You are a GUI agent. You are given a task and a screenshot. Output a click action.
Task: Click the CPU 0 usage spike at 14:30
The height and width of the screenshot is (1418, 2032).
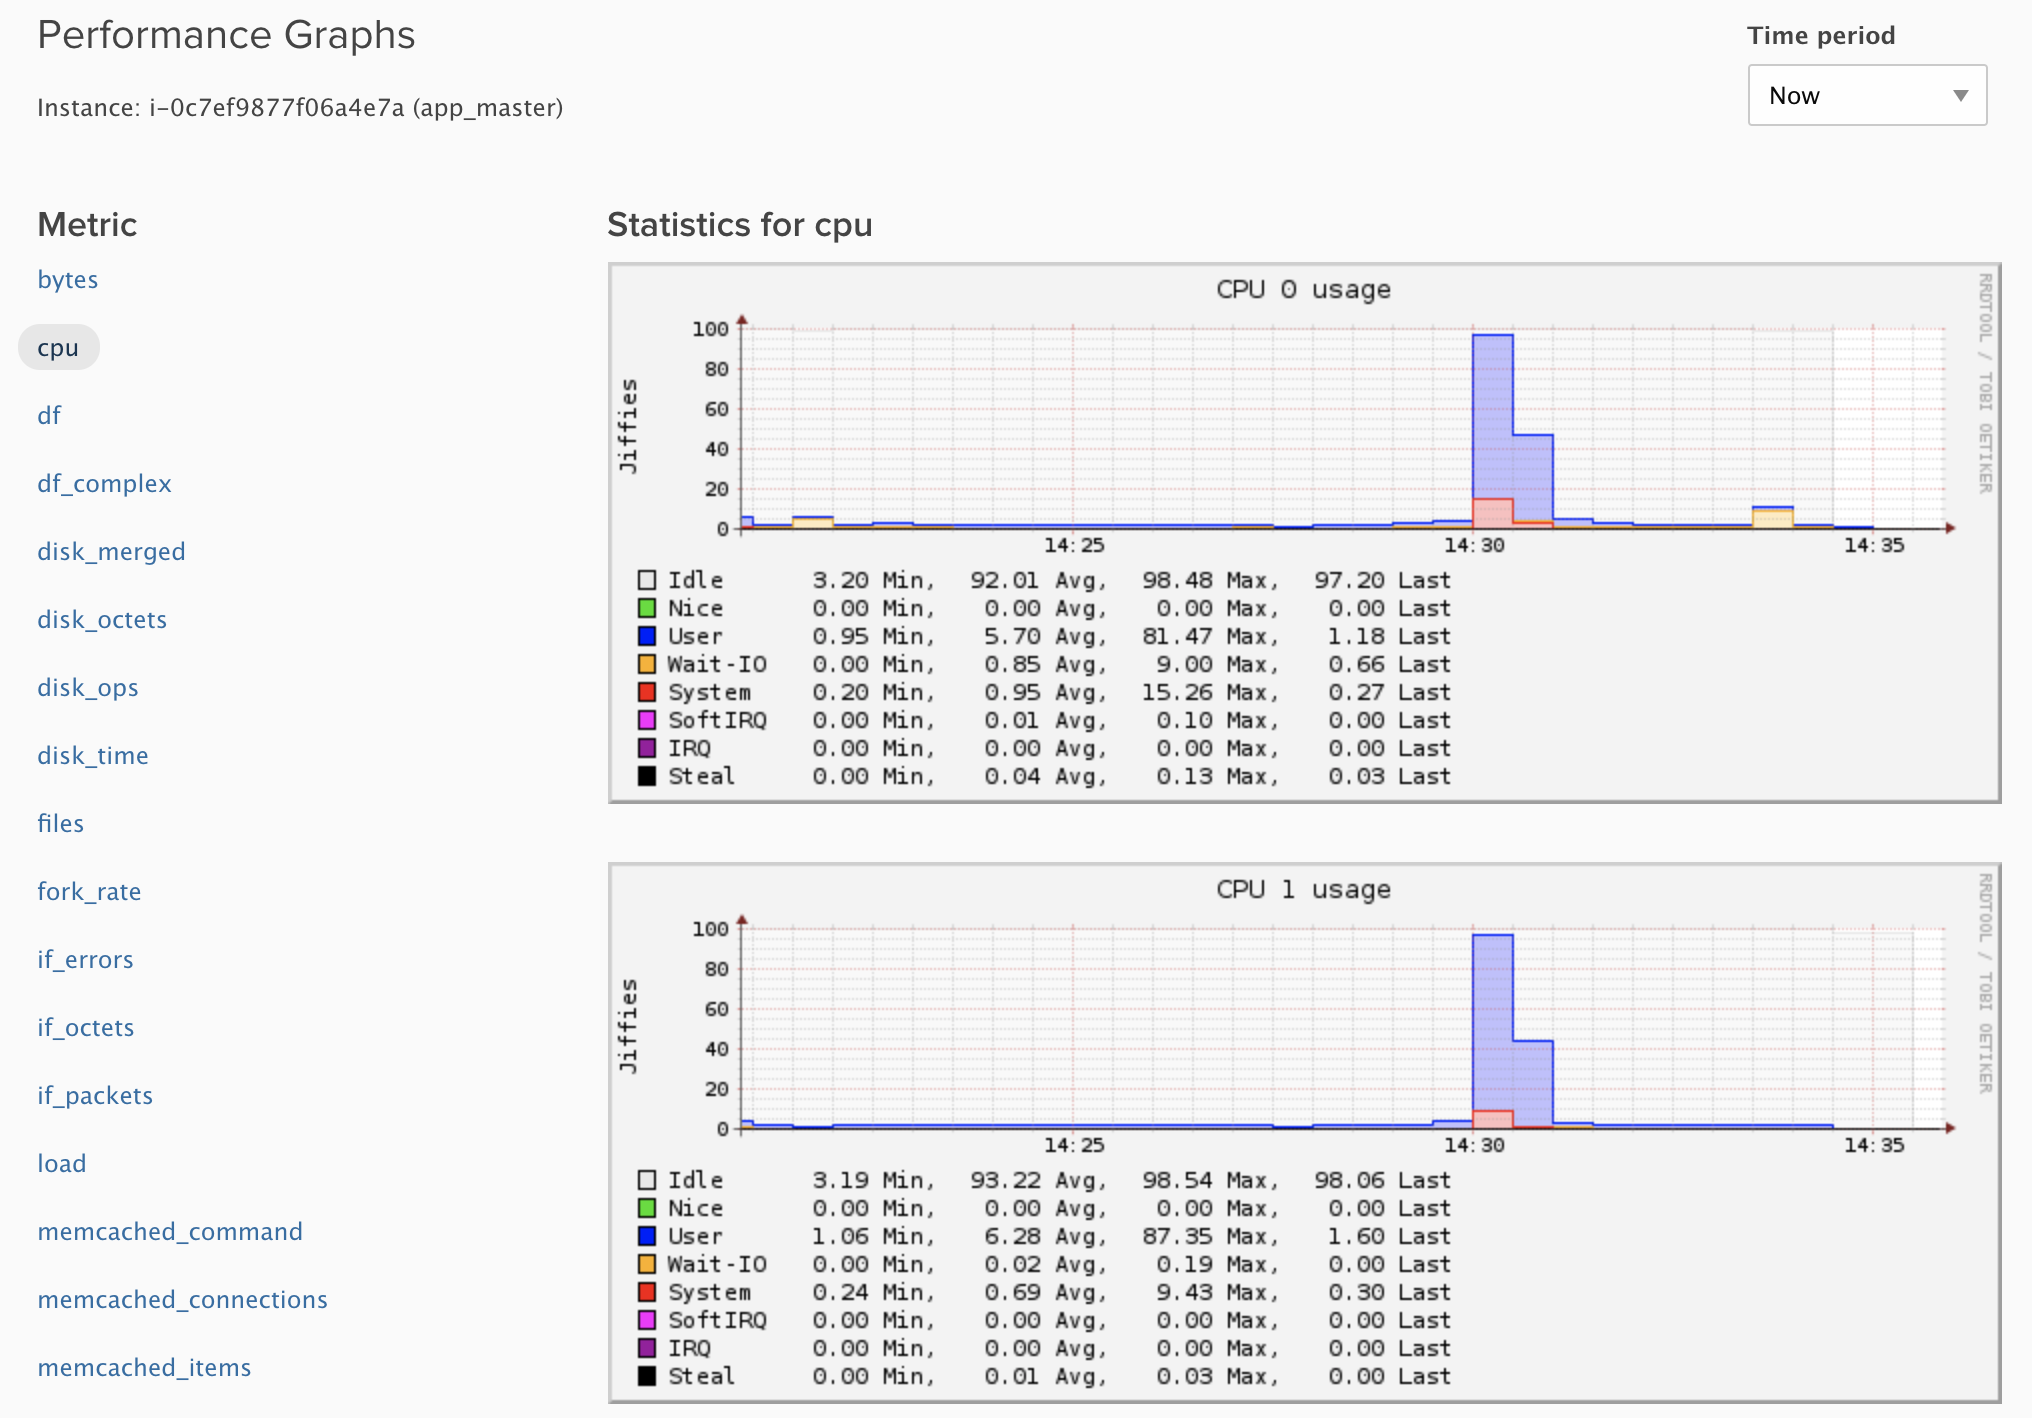coord(1492,420)
